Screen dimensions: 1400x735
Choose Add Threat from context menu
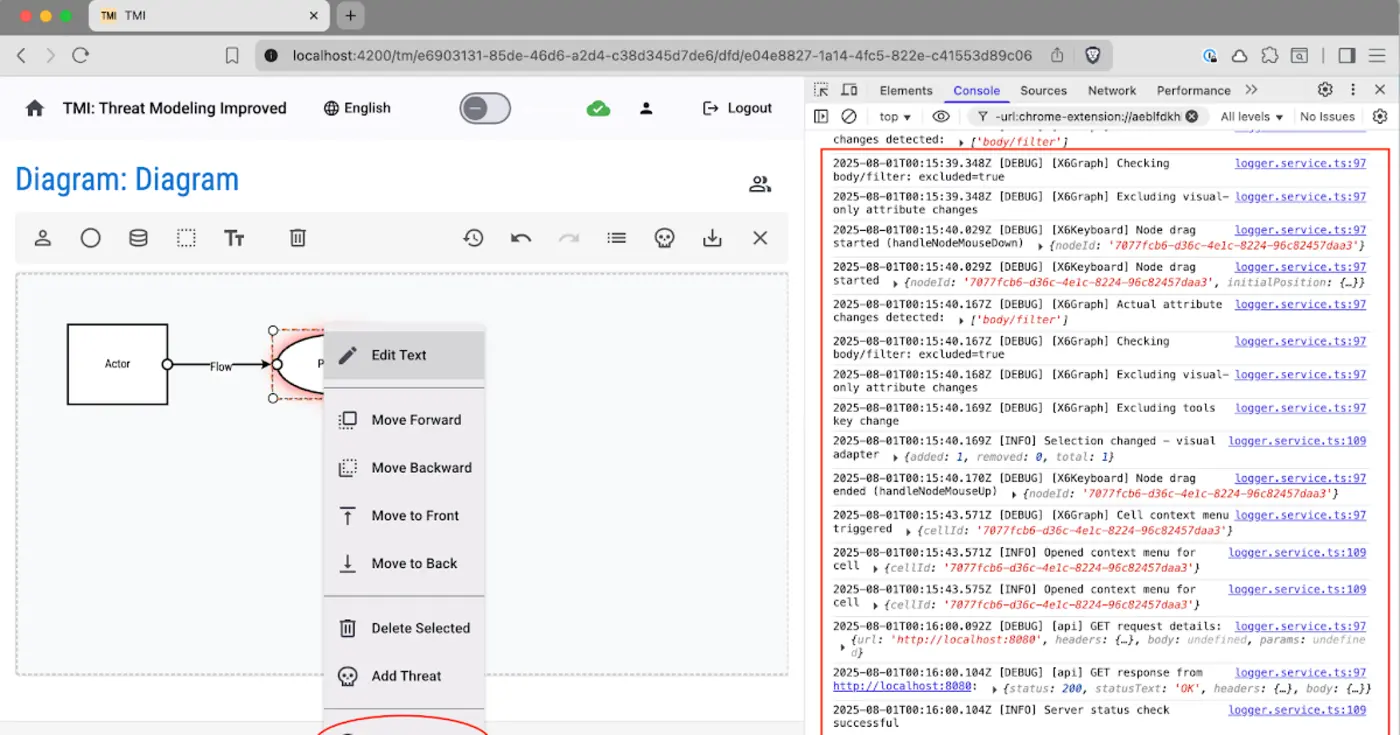click(404, 676)
